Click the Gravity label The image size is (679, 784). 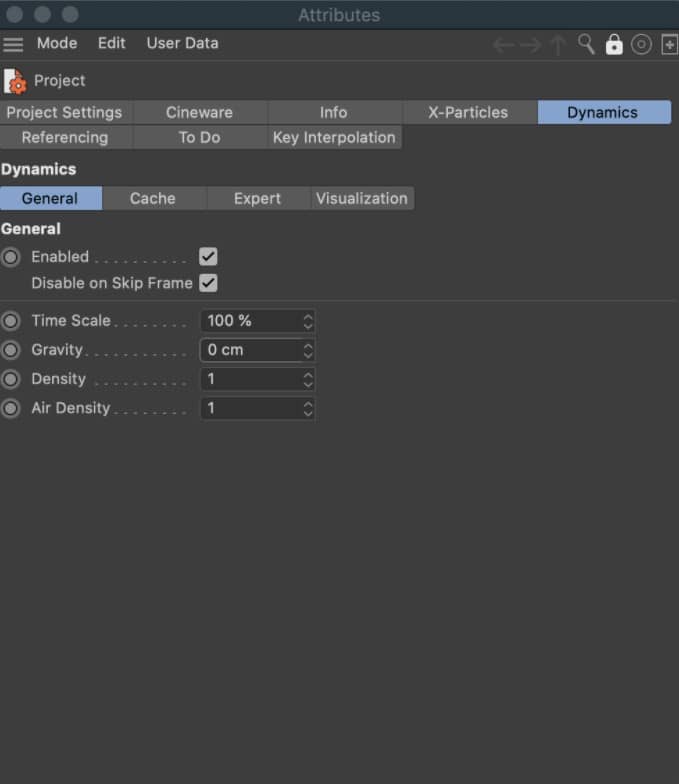(x=57, y=350)
